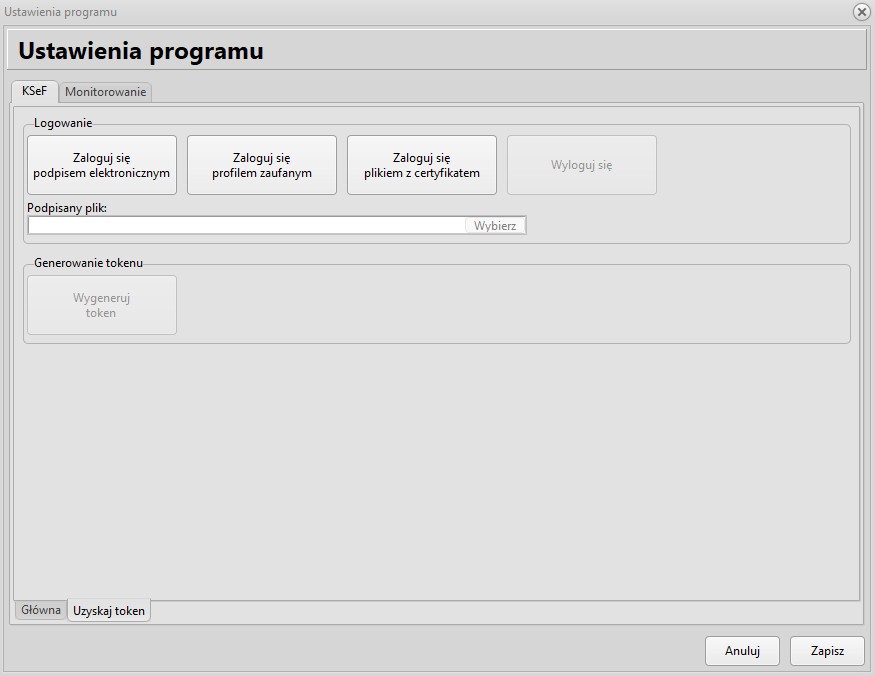Click the Logowanie group label

coord(63,123)
